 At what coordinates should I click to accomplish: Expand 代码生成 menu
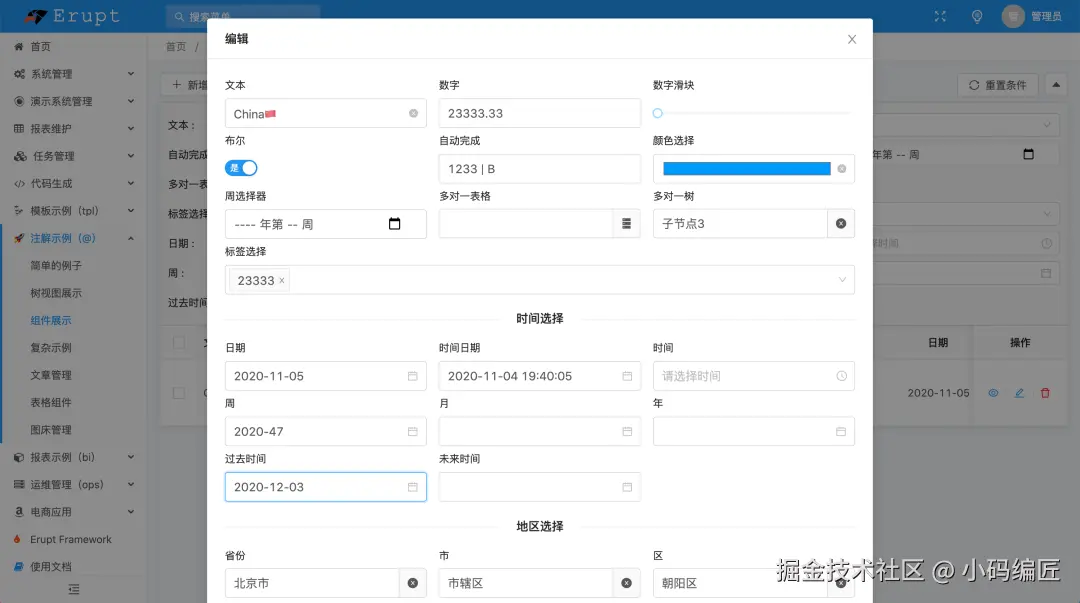click(x=74, y=183)
